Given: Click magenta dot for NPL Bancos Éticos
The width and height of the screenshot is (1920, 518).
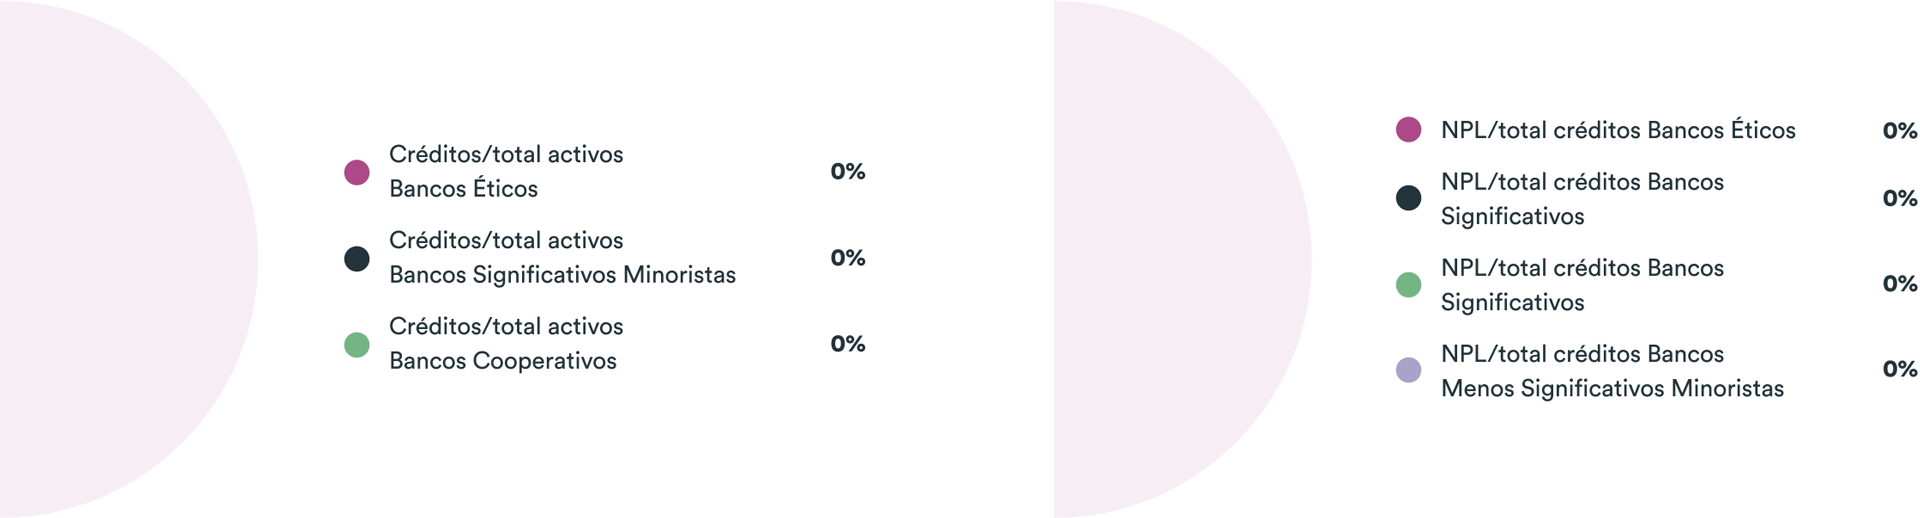Looking at the screenshot, I should point(1408,130).
